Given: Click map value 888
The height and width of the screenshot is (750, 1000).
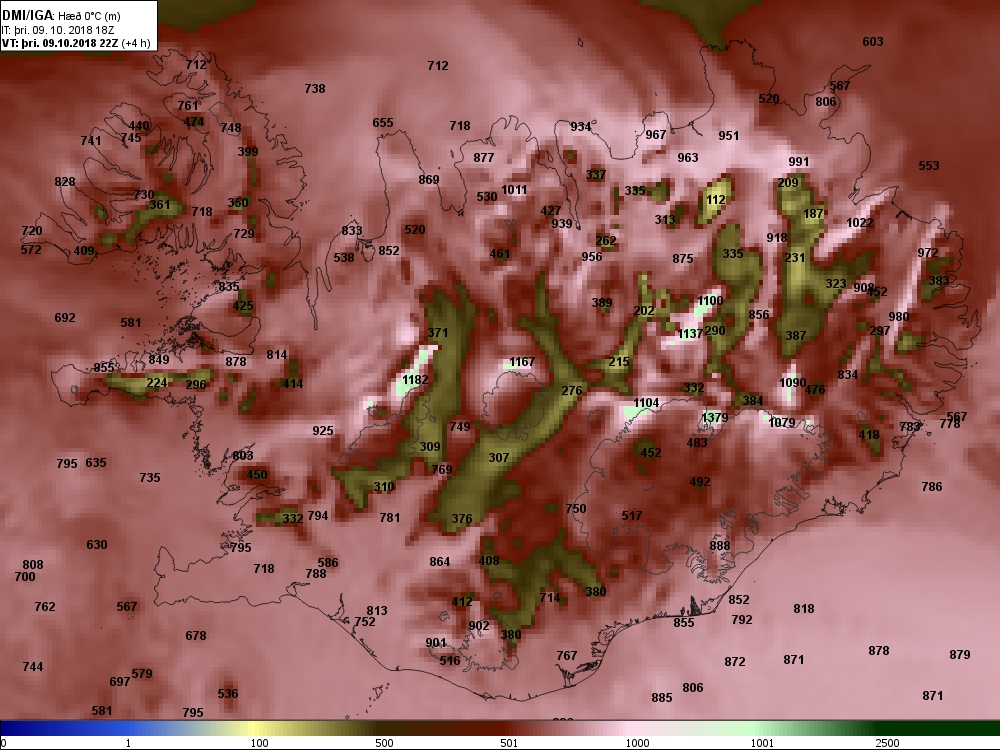Looking at the screenshot, I should (x=719, y=545).
